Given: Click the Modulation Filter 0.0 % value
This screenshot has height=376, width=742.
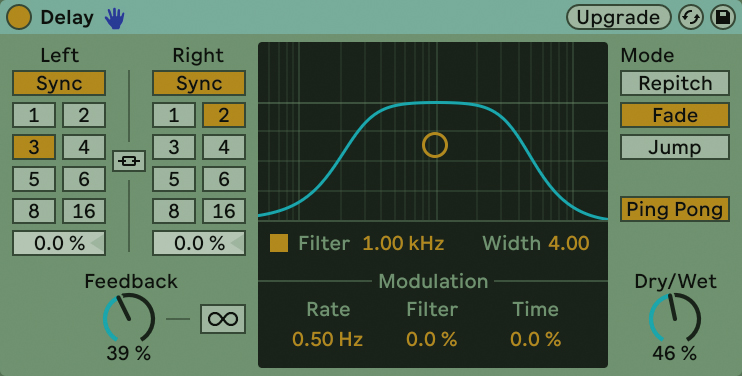Looking at the screenshot, I should pyautogui.click(x=432, y=339).
